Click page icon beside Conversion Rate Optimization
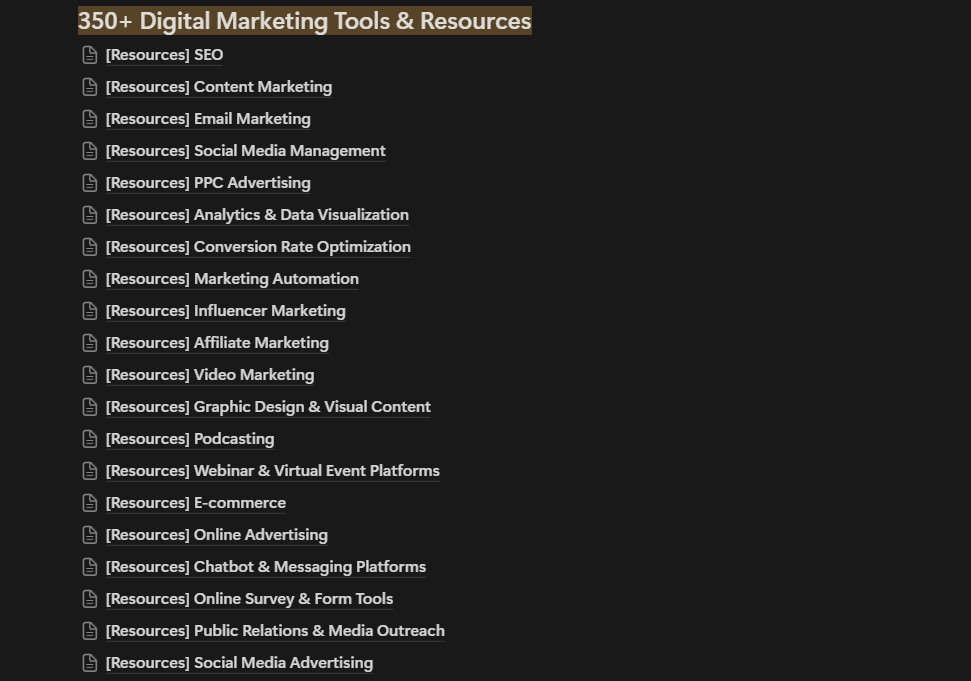Screen dimensions: 971x681 (90, 247)
